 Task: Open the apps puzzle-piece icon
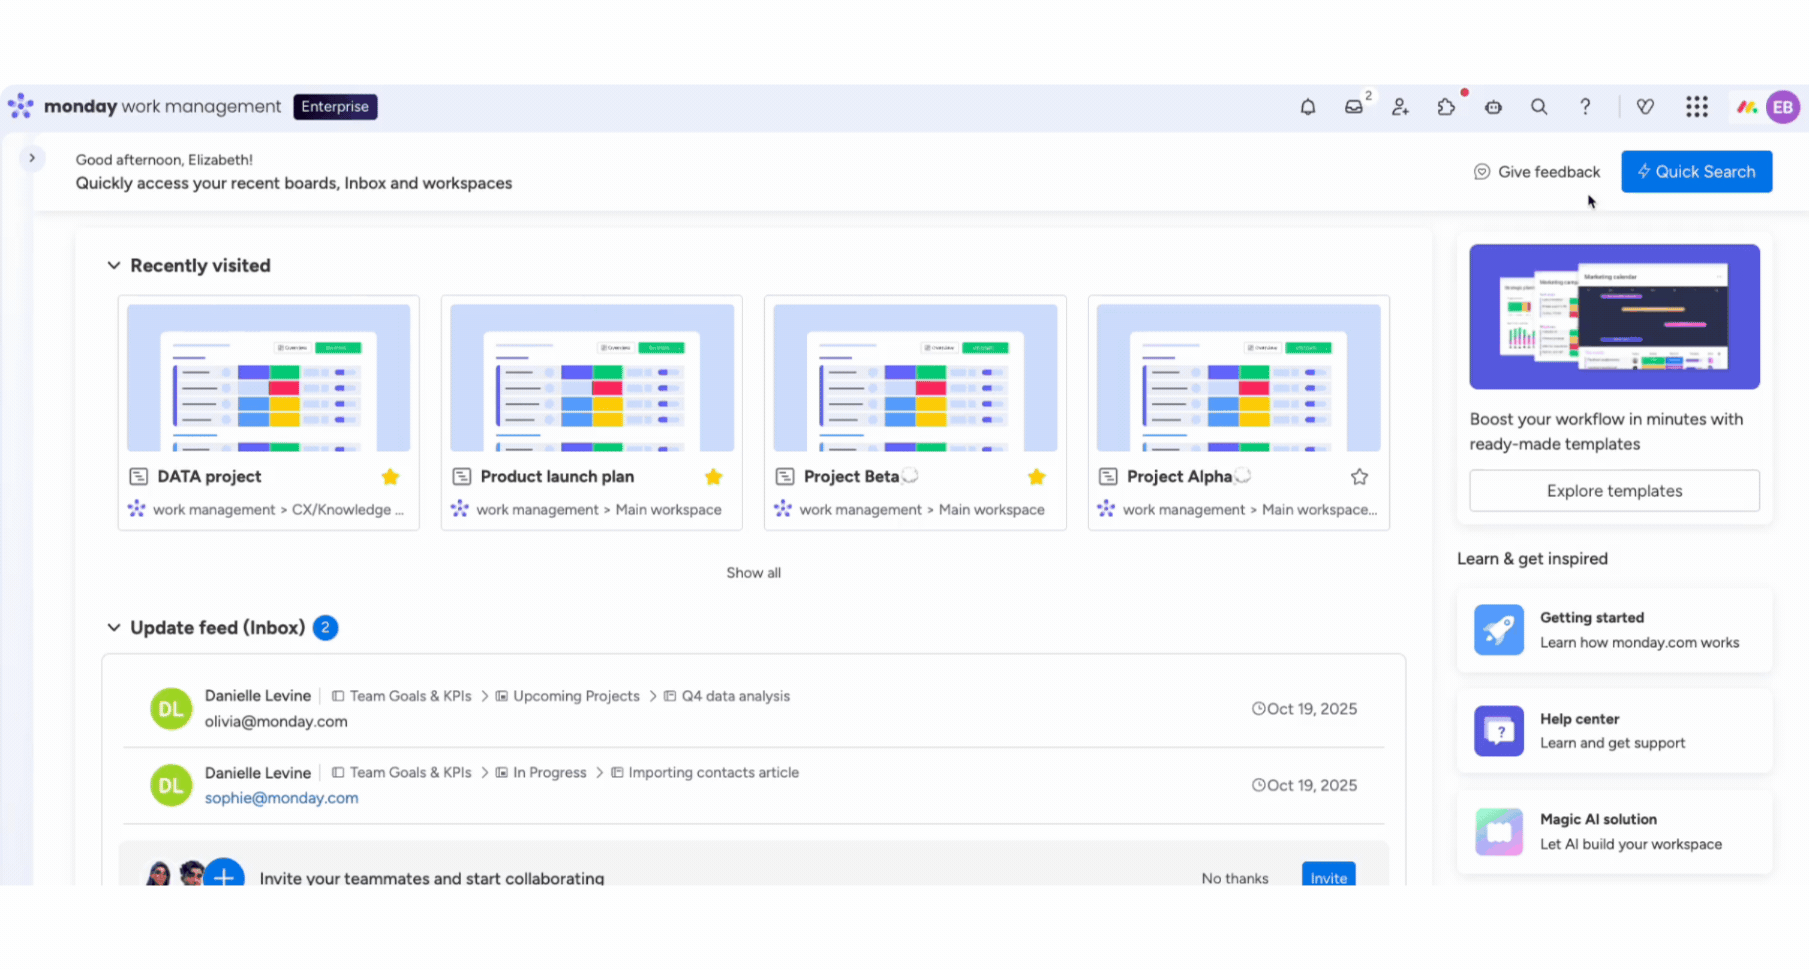click(x=1446, y=107)
